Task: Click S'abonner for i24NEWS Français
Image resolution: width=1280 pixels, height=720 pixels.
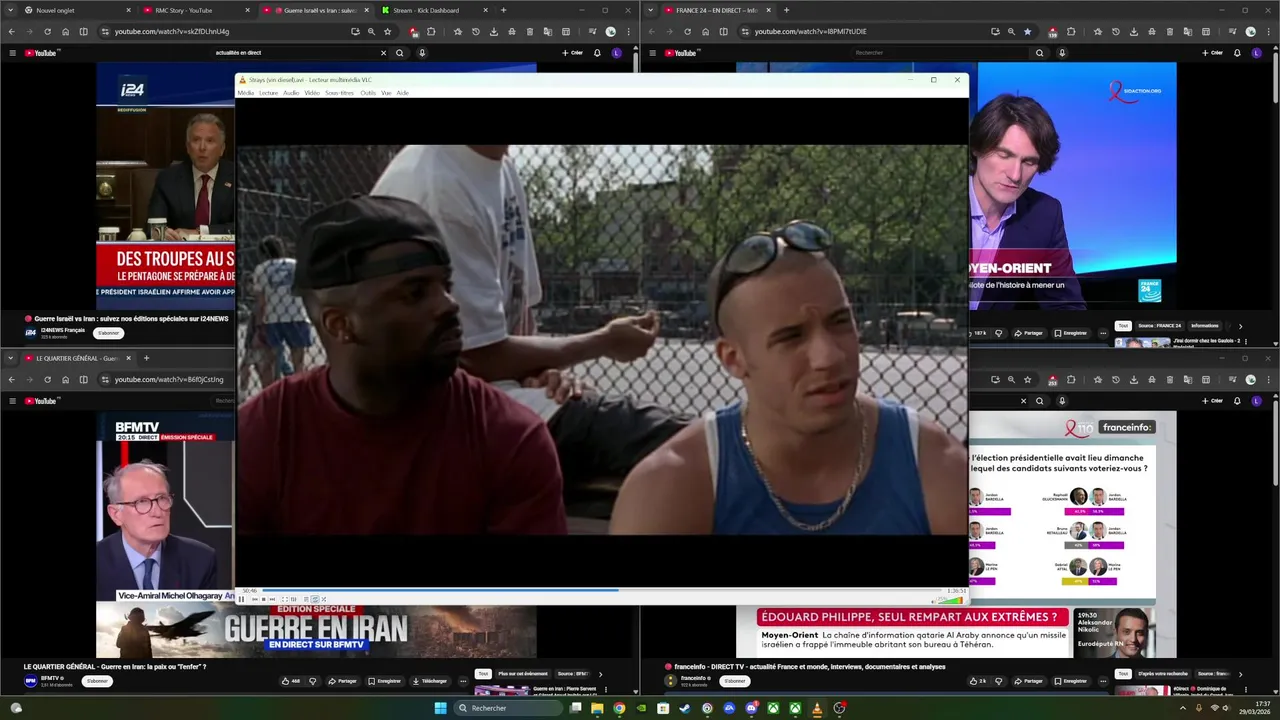Action: 108,333
